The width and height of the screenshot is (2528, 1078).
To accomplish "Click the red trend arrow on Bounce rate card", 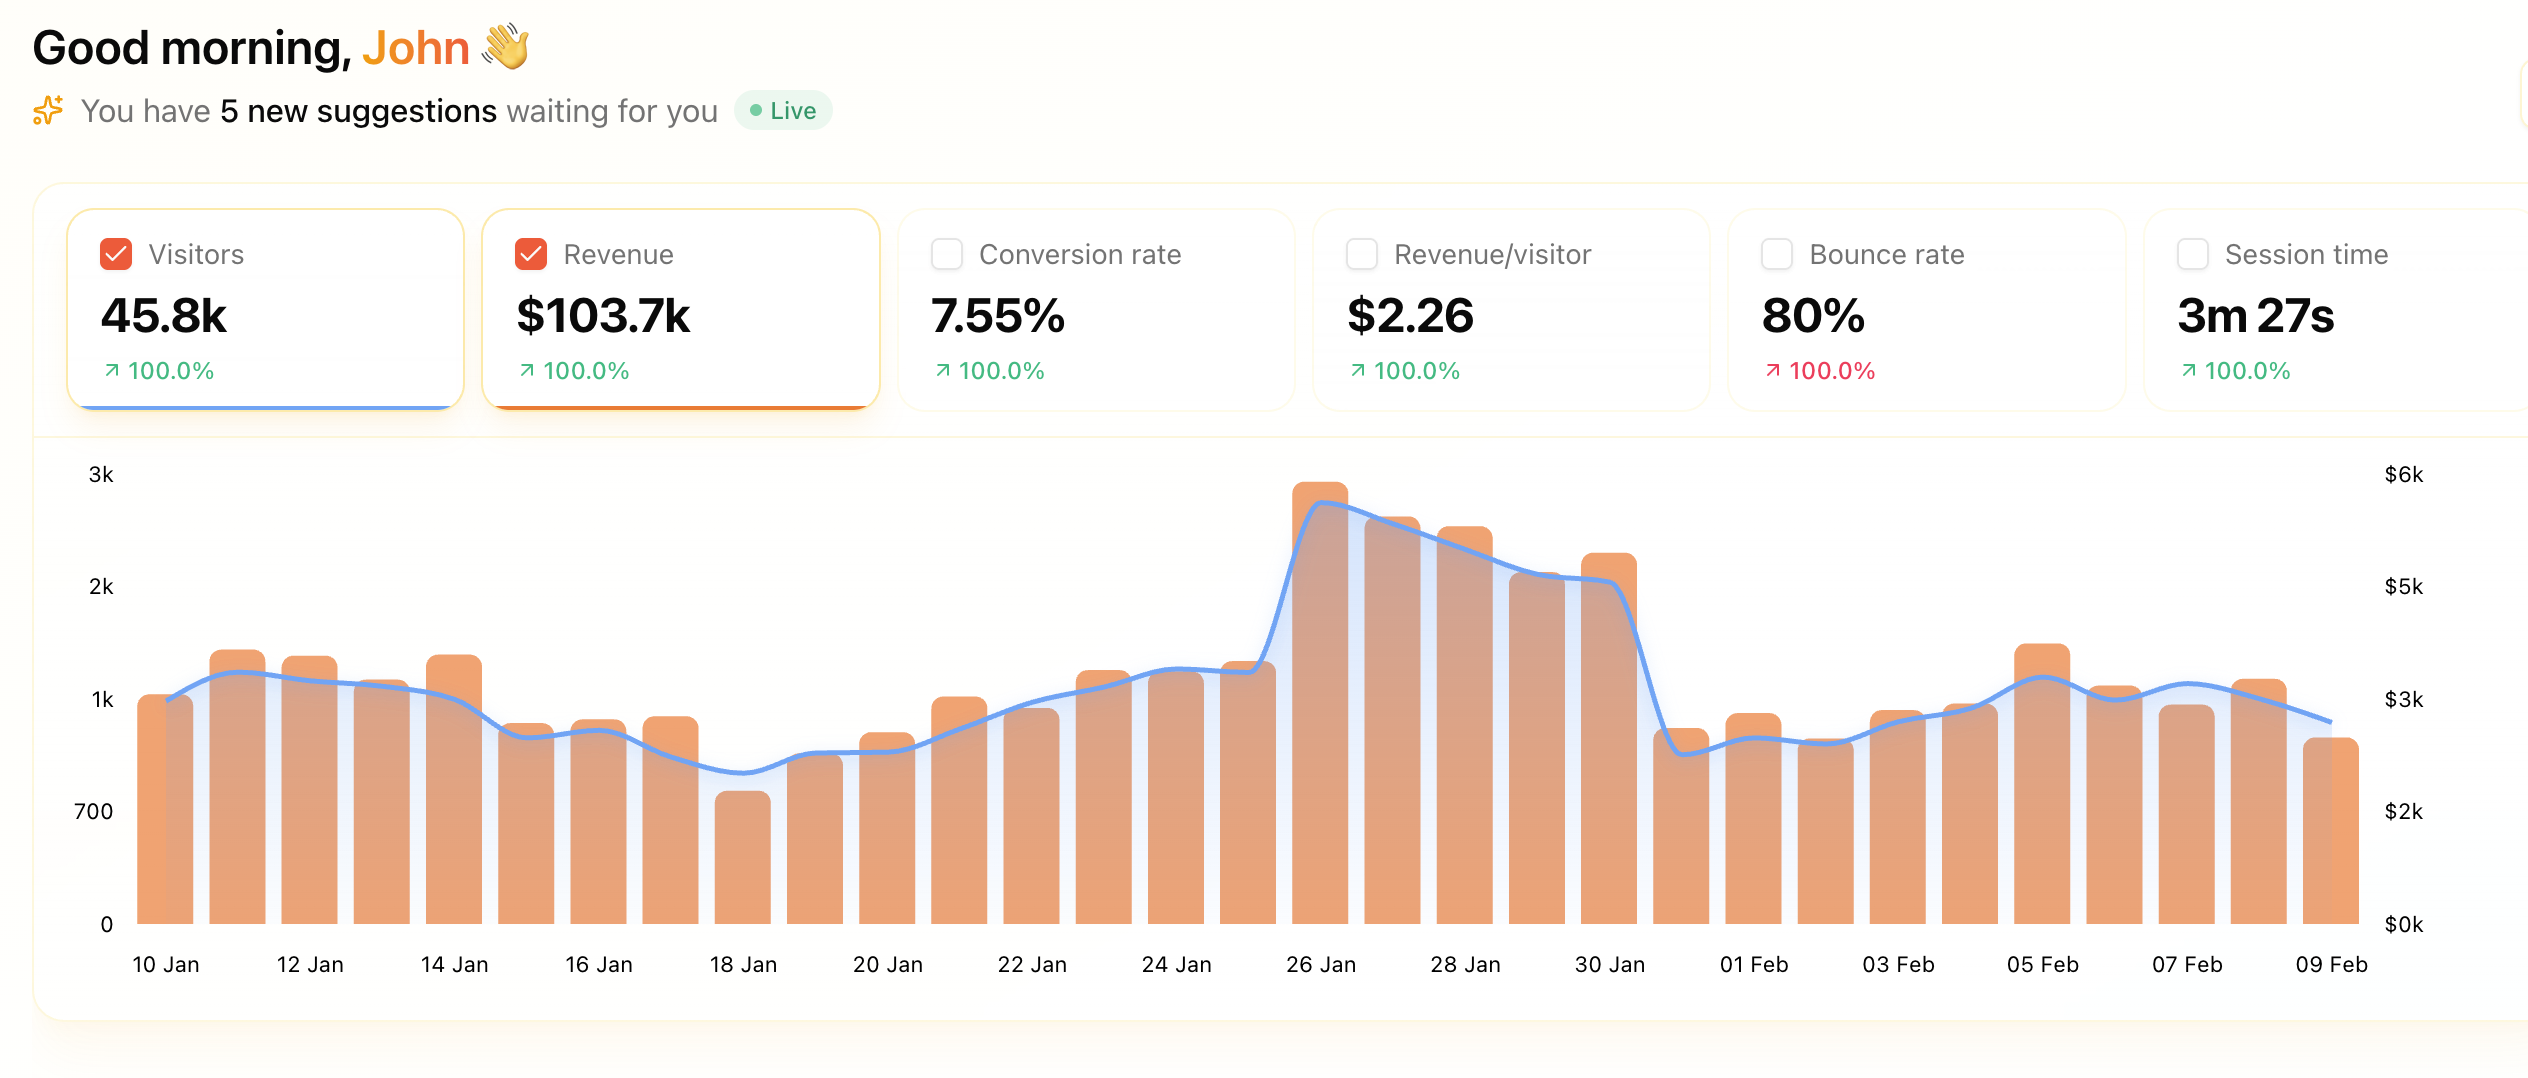I will coord(1772,370).
